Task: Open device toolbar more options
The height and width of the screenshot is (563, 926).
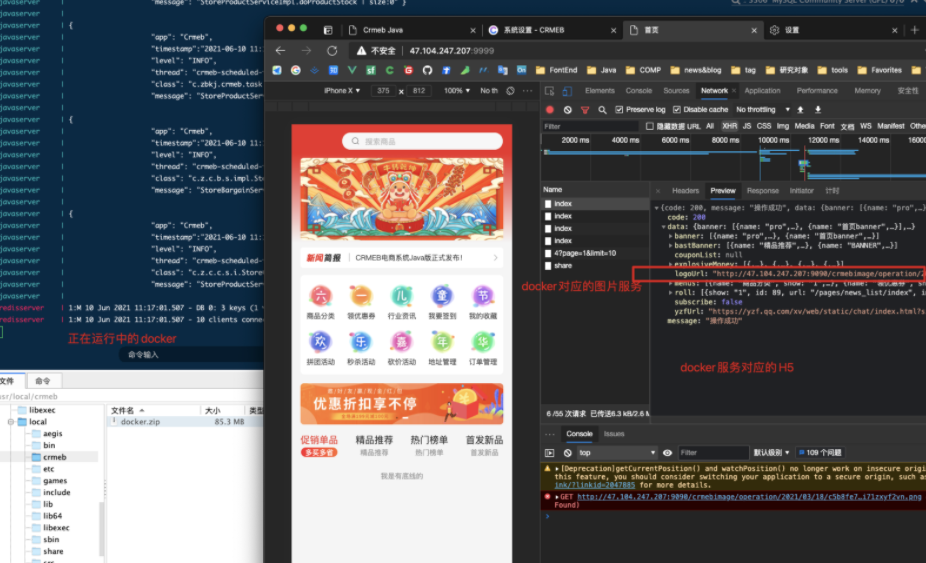Action: tap(527, 91)
